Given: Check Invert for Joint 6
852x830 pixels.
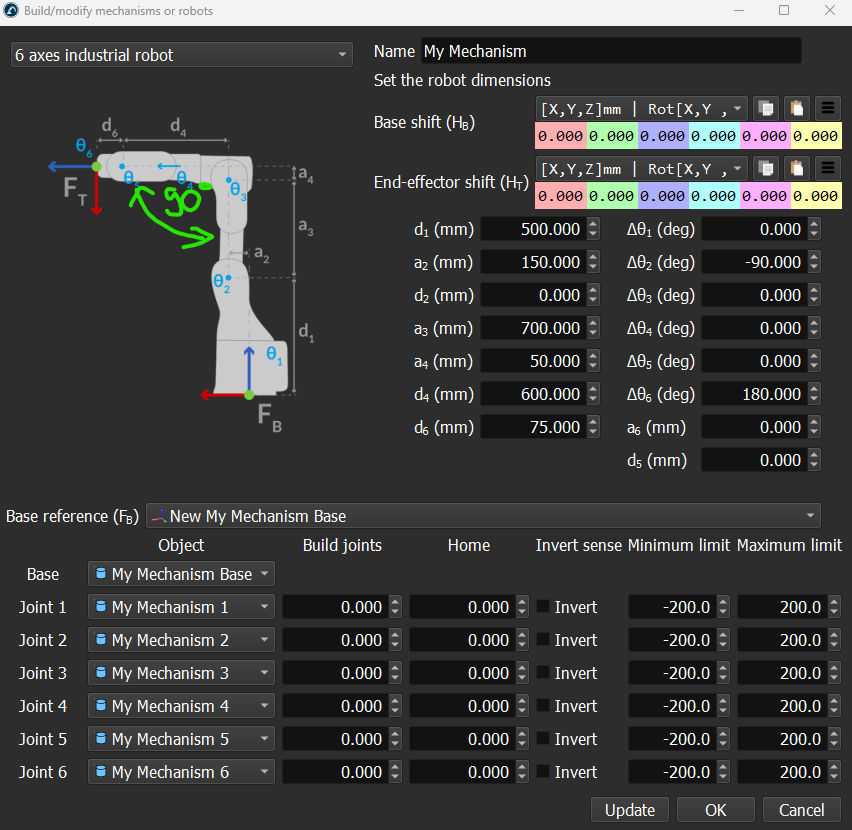Looking at the screenshot, I should click(x=543, y=772).
